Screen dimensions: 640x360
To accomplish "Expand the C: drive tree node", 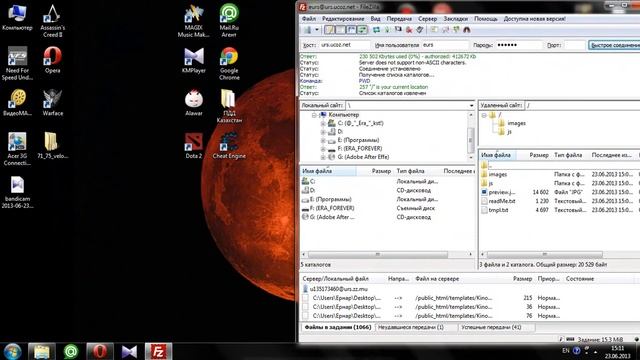I will click(x=323, y=123).
